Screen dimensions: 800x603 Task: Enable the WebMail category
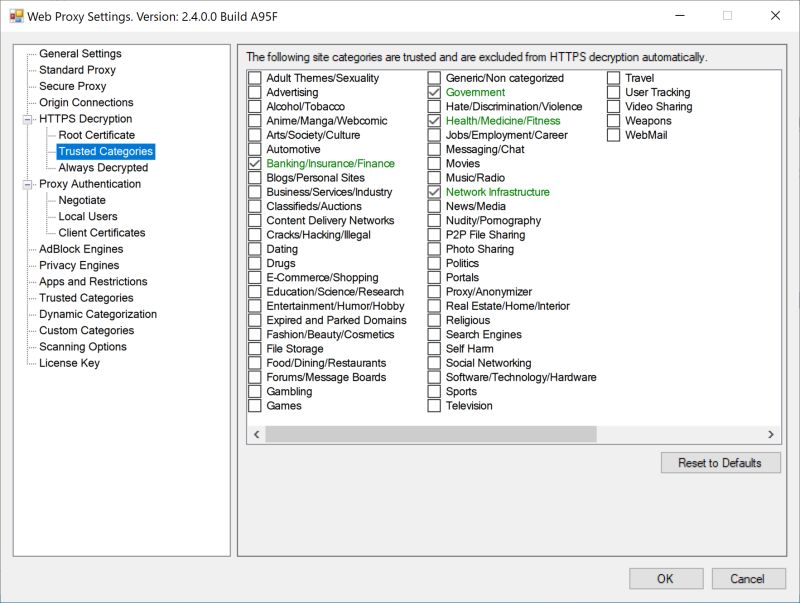612,134
